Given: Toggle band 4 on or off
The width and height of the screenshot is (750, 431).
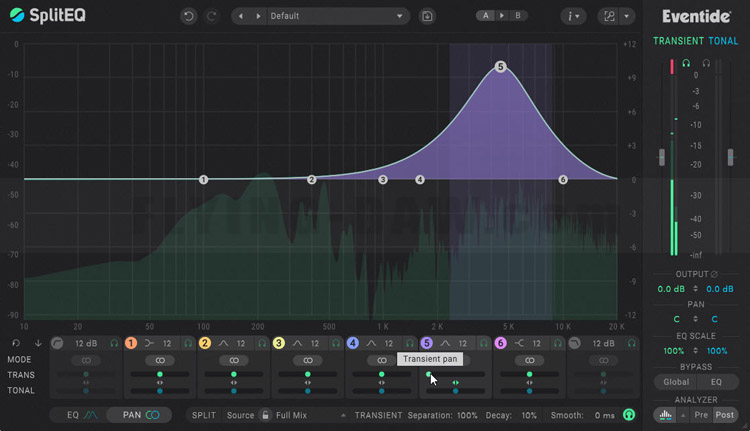Looking at the screenshot, I should [353, 343].
